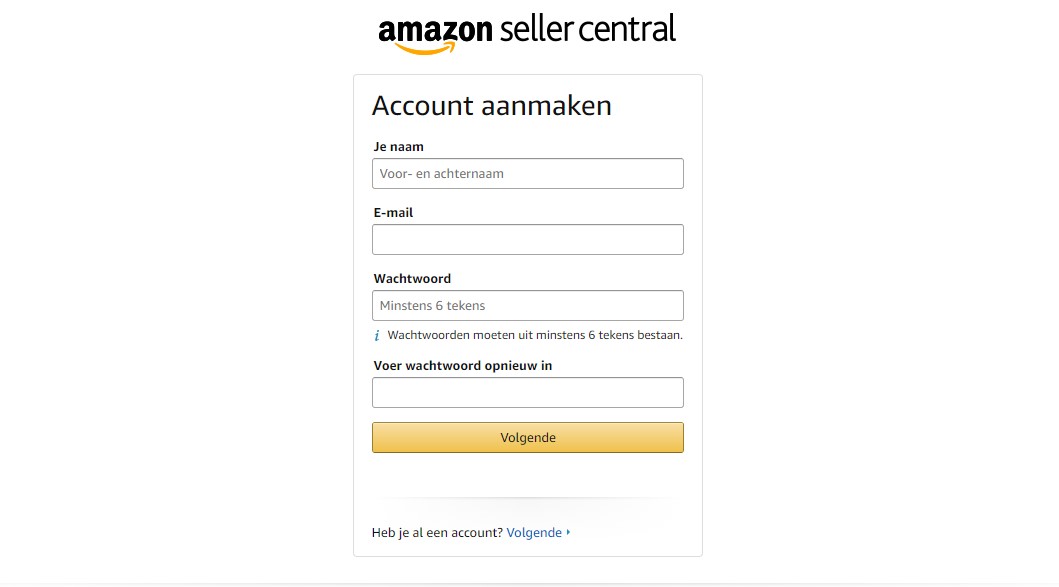Click the Account aanmaken heading
The height and width of the screenshot is (587, 1059).
(x=491, y=105)
